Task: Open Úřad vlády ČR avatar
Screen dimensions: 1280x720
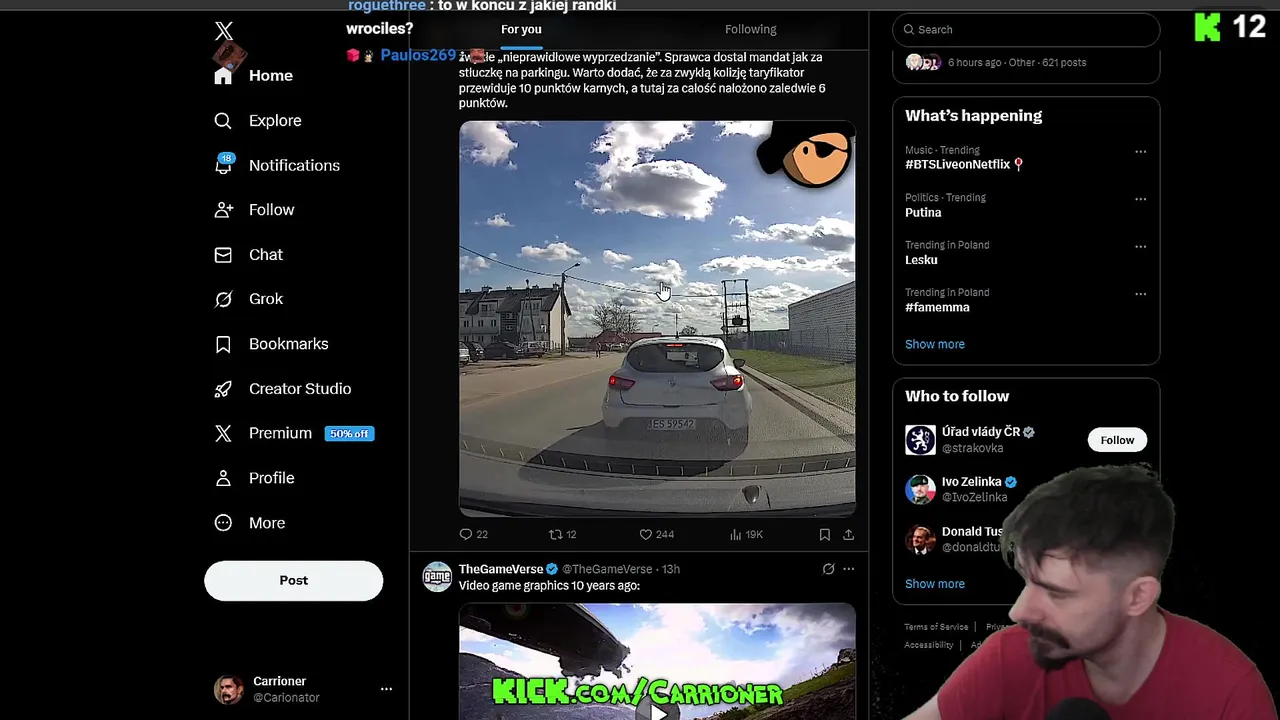Action: tap(920, 440)
